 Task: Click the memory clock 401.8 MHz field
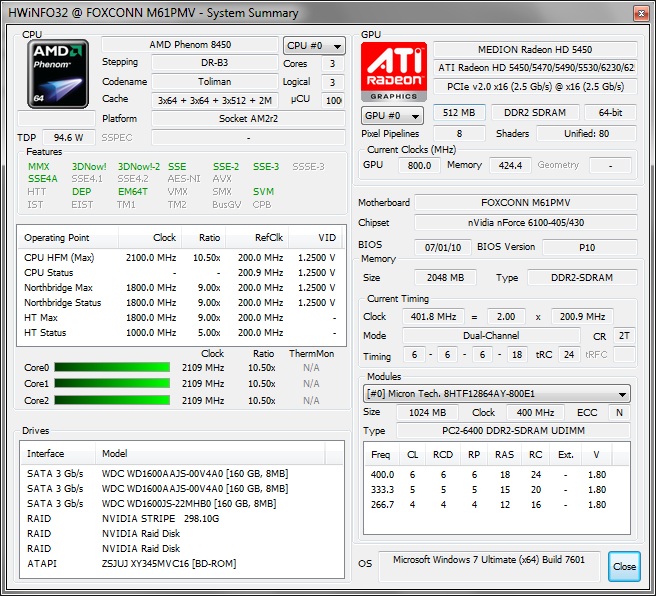433,317
